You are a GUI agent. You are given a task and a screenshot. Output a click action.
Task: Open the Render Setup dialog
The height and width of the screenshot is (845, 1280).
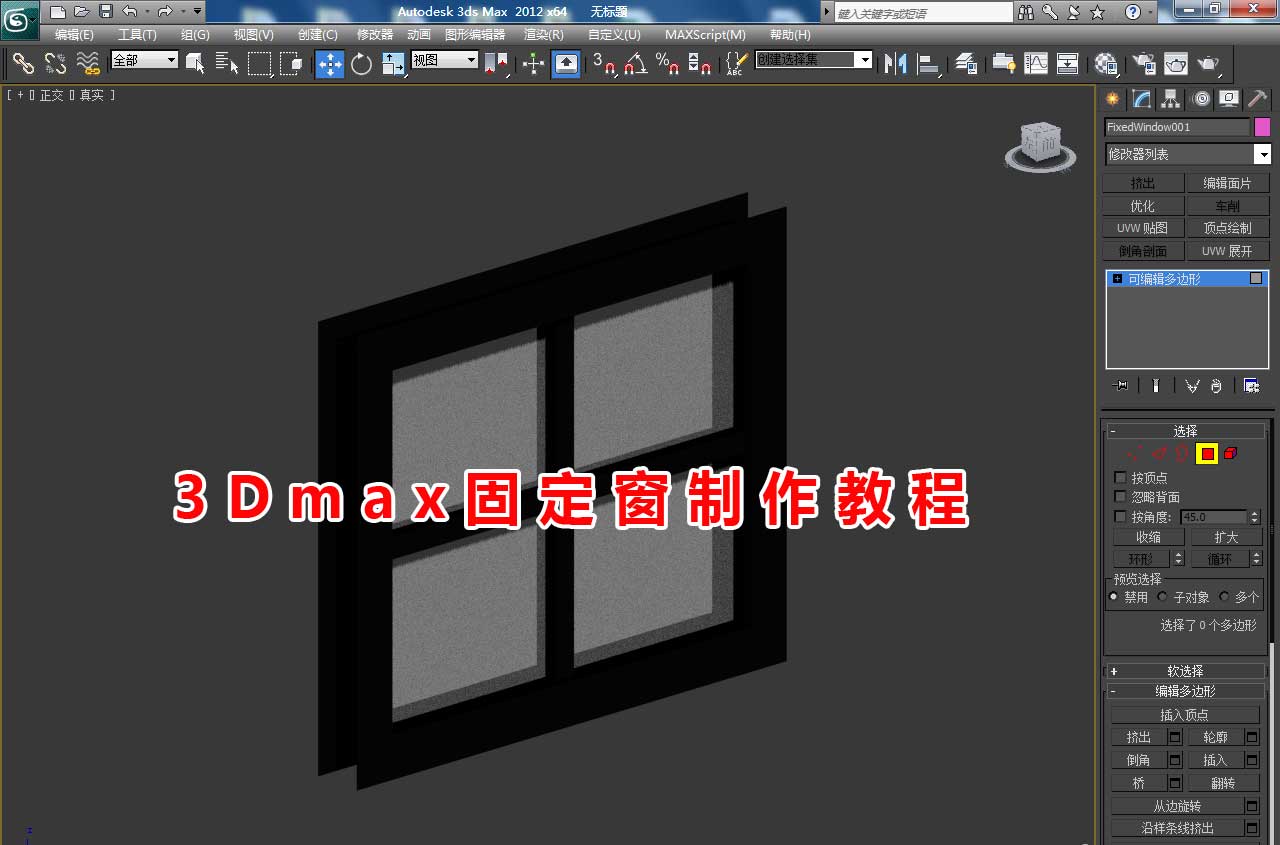tap(1144, 63)
